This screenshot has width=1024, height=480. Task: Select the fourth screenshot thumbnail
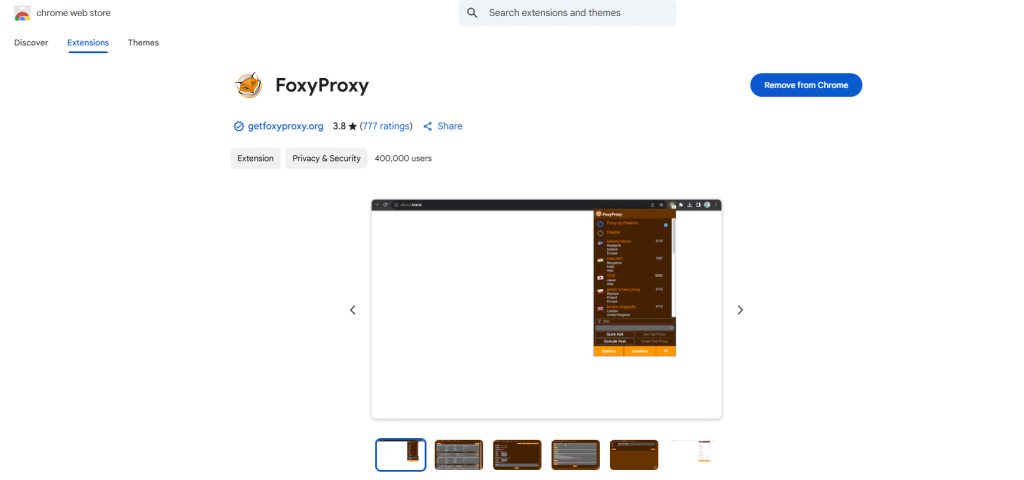[575, 455]
